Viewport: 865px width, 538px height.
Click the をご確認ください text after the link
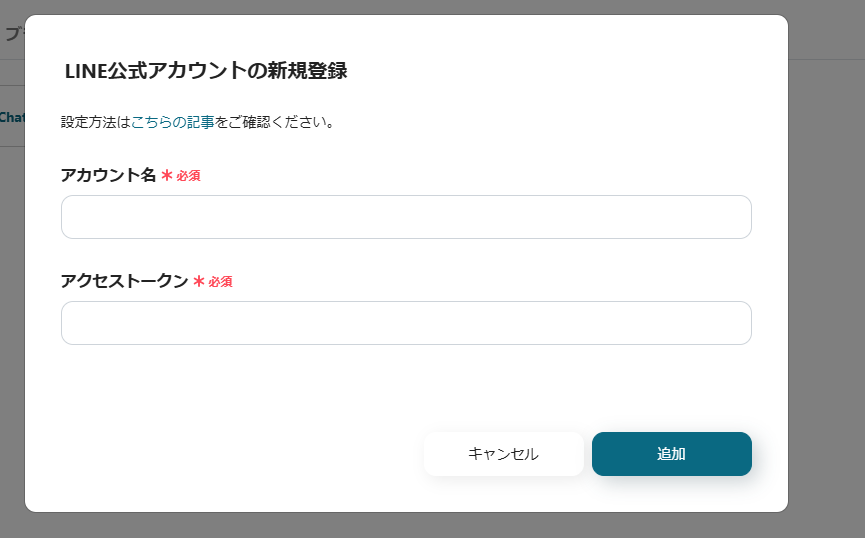(x=274, y=123)
